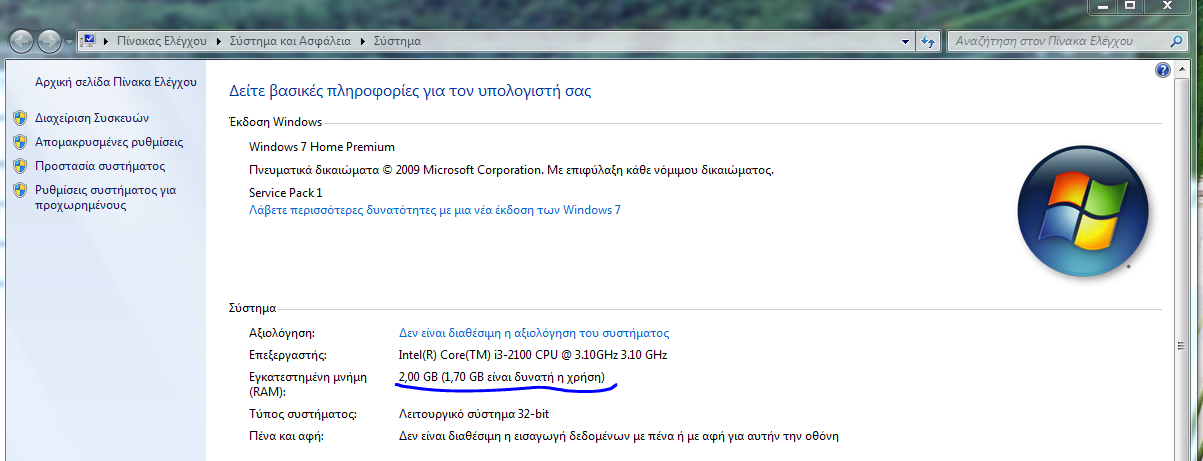Expand arrow after Σύστημα και Ασφάλεια breadcrumb

tap(362, 42)
